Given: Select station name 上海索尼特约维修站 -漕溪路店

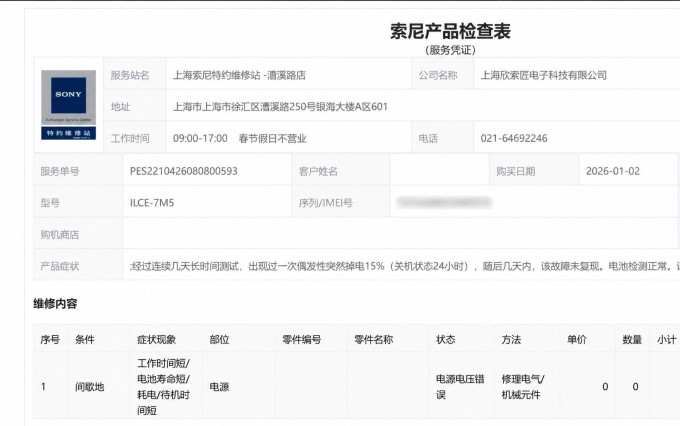Looking at the screenshot, I should tap(239, 75).
